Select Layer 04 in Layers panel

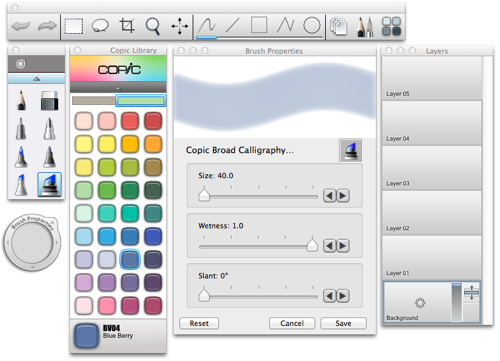(432, 123)
